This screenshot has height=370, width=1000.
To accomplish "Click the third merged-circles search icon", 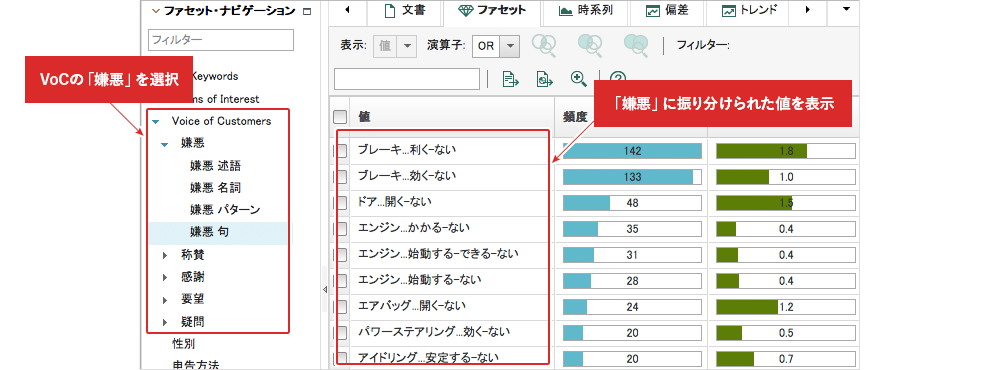I will tap(636, 45).
